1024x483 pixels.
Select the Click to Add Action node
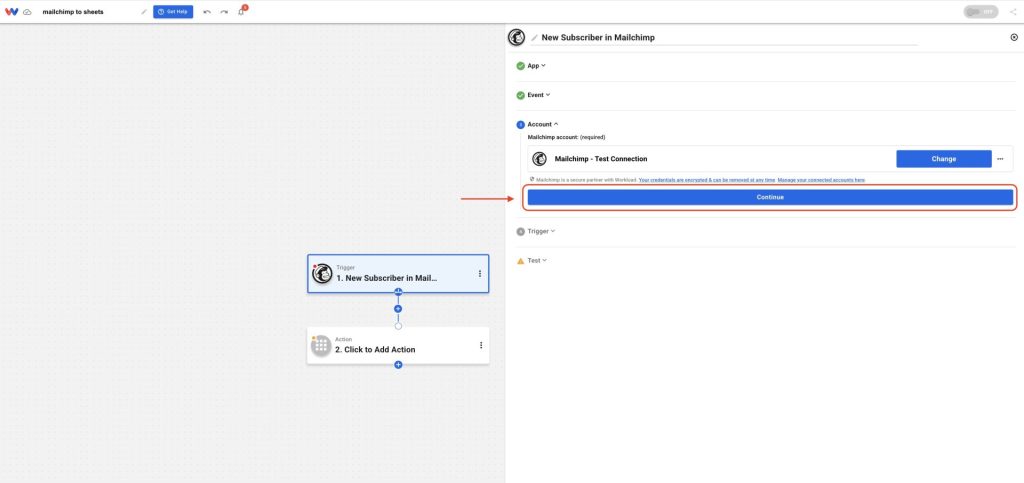pos(398,345)
